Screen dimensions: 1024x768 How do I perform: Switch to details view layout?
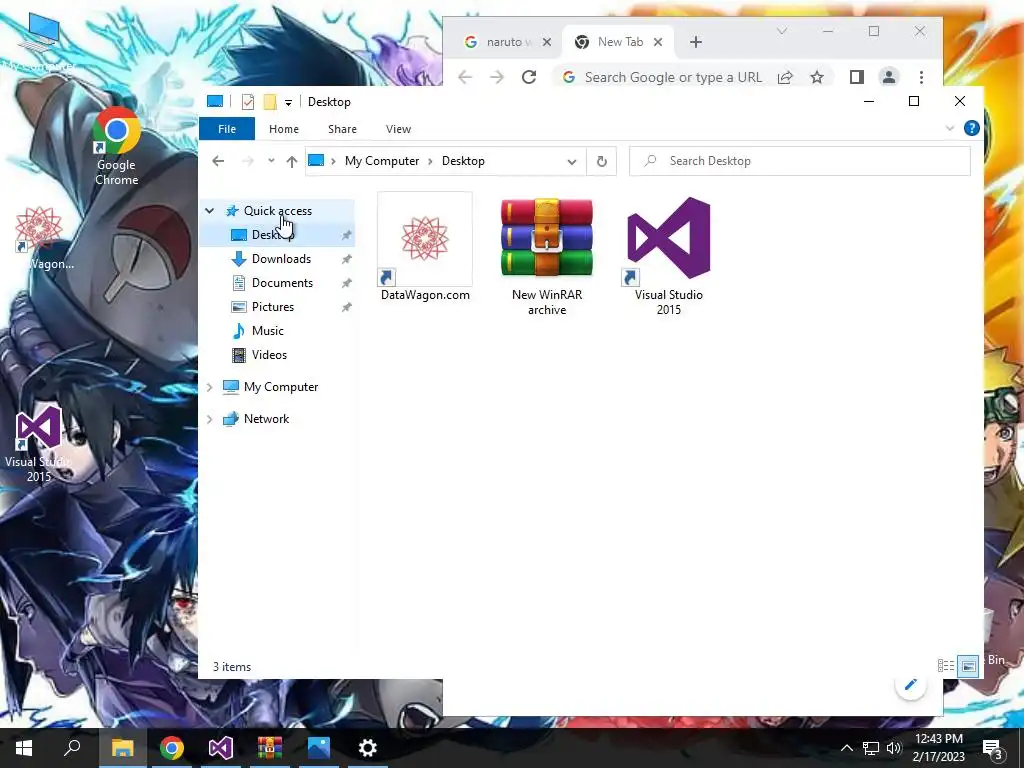(945, 666)
